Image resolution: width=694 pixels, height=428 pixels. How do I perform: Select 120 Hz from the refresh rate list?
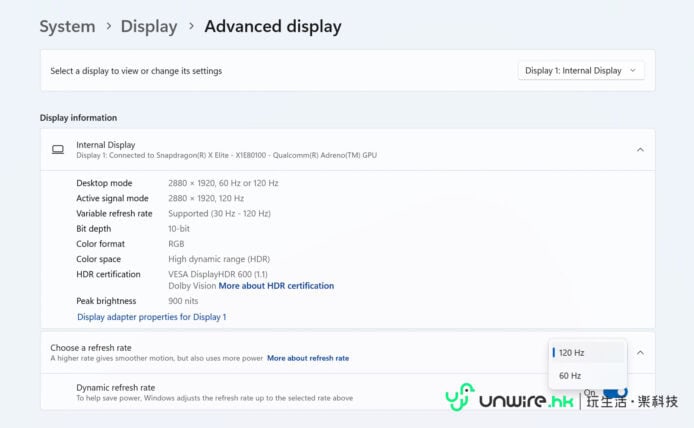pos(572,353)
